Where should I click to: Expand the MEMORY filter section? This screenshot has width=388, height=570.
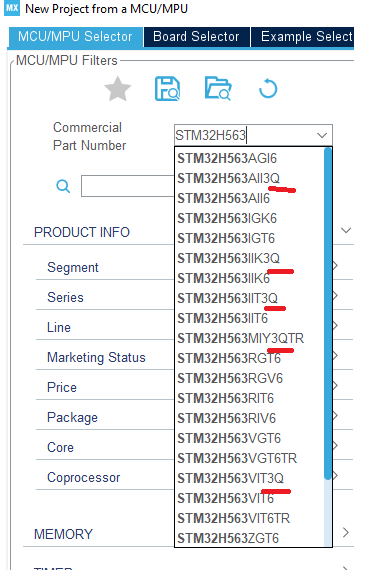(345, 533)
